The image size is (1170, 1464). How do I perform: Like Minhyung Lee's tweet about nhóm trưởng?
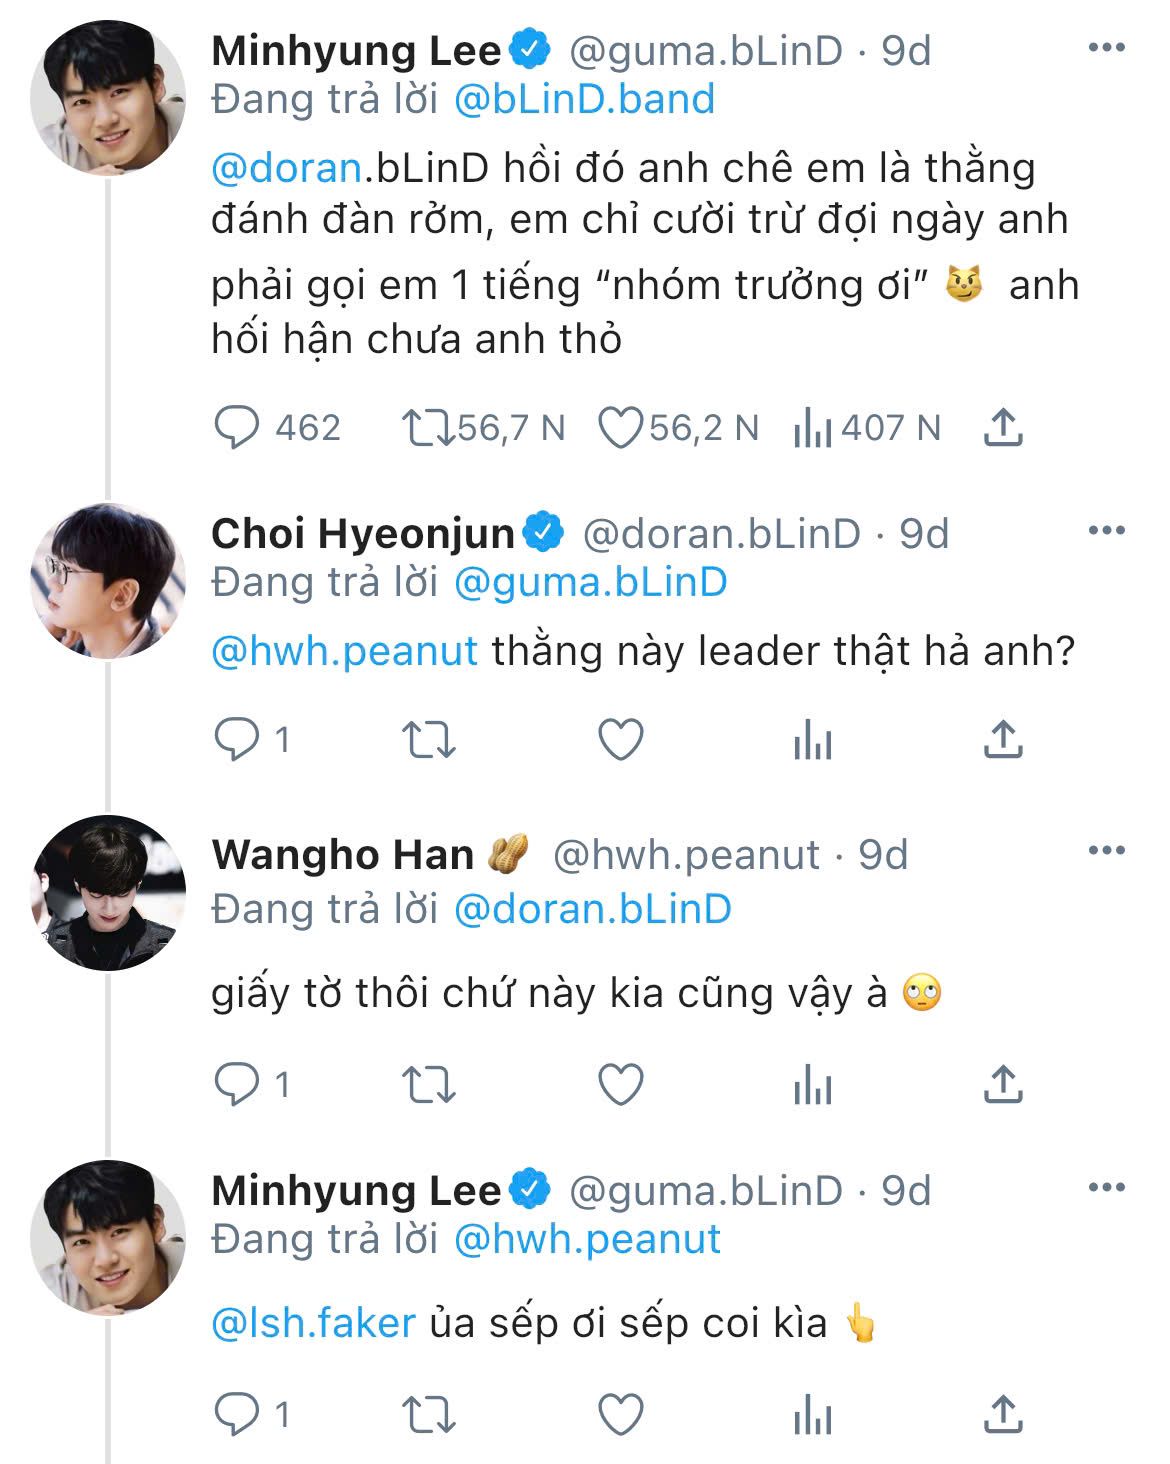(620, 428)
